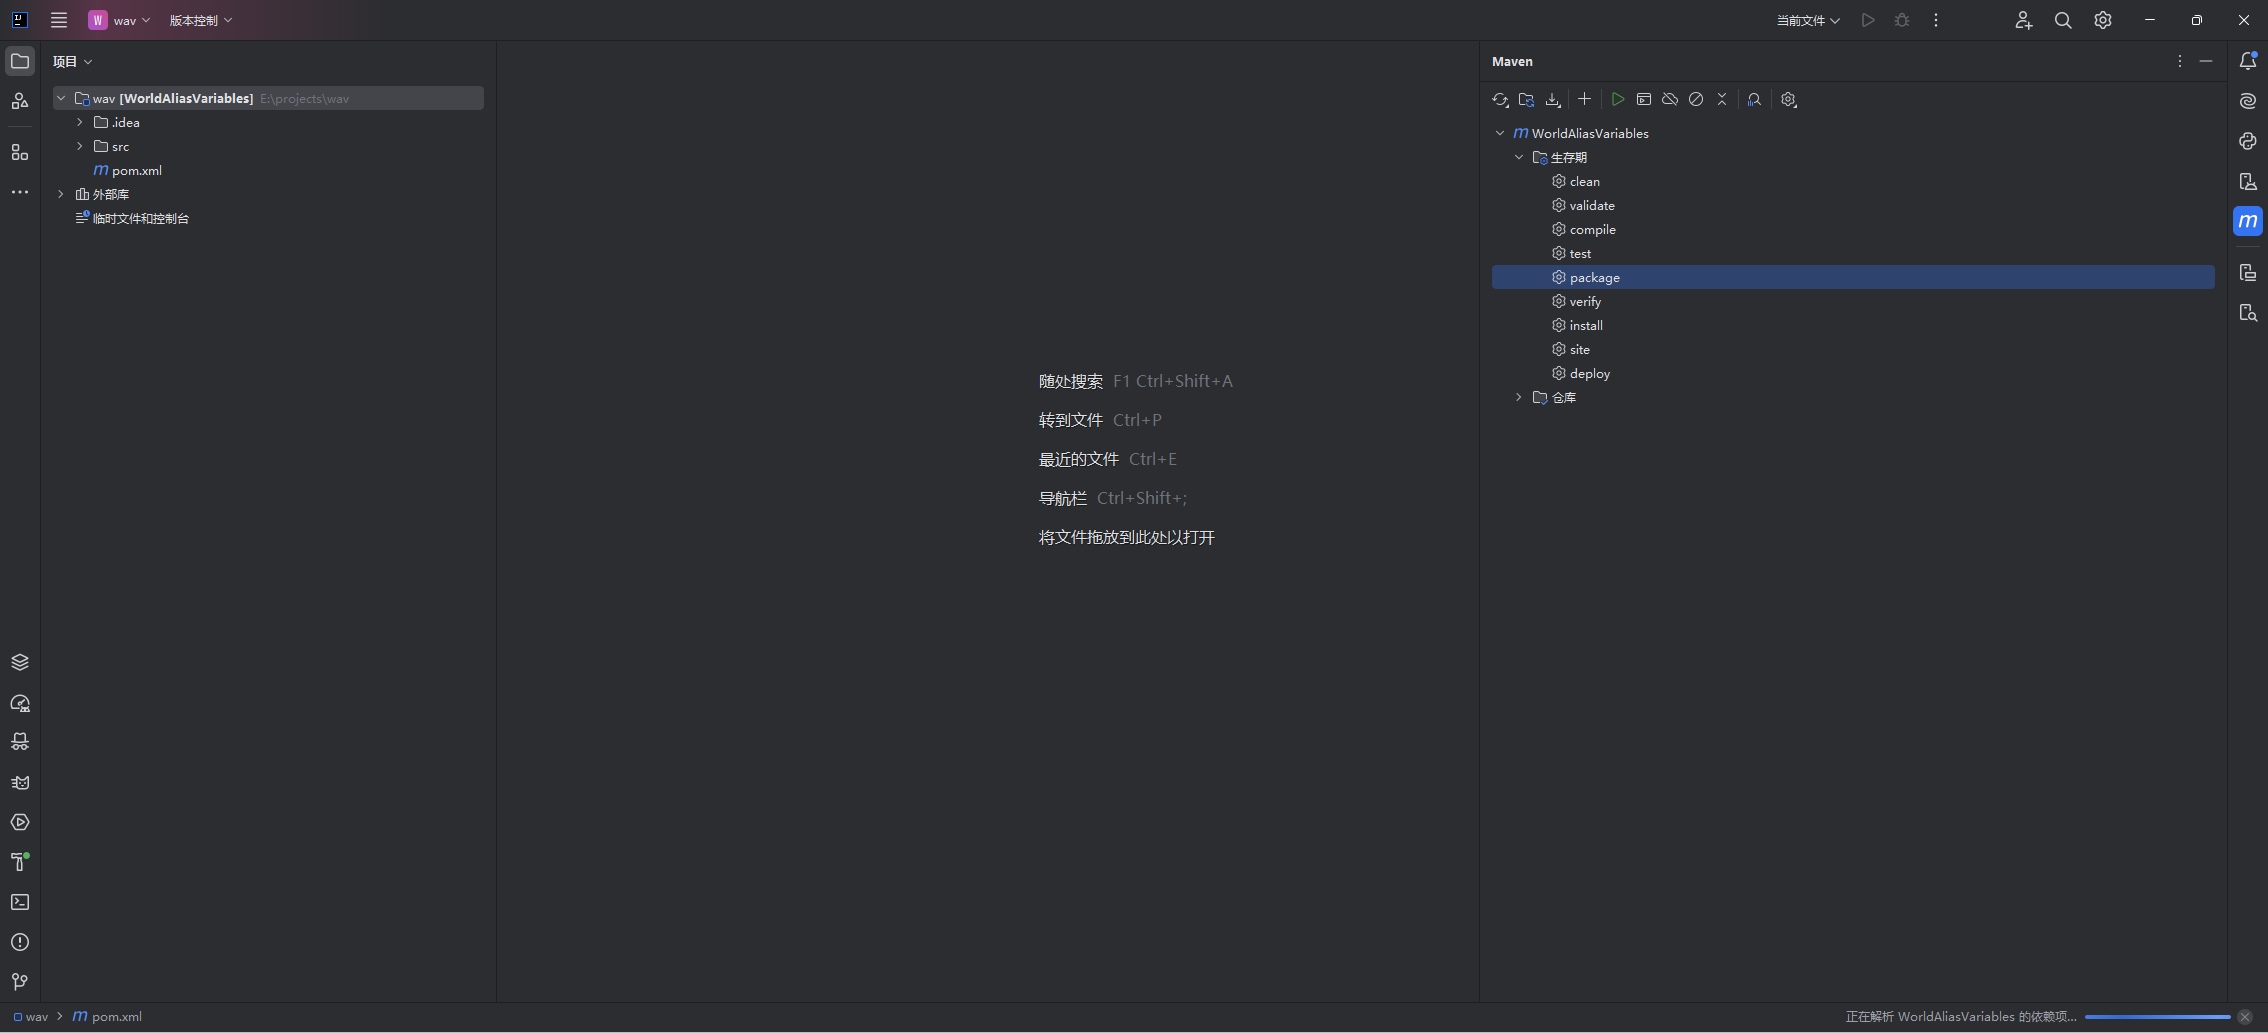Expand the src folder
The image size is (2268, 1033).
coord(80,146)
